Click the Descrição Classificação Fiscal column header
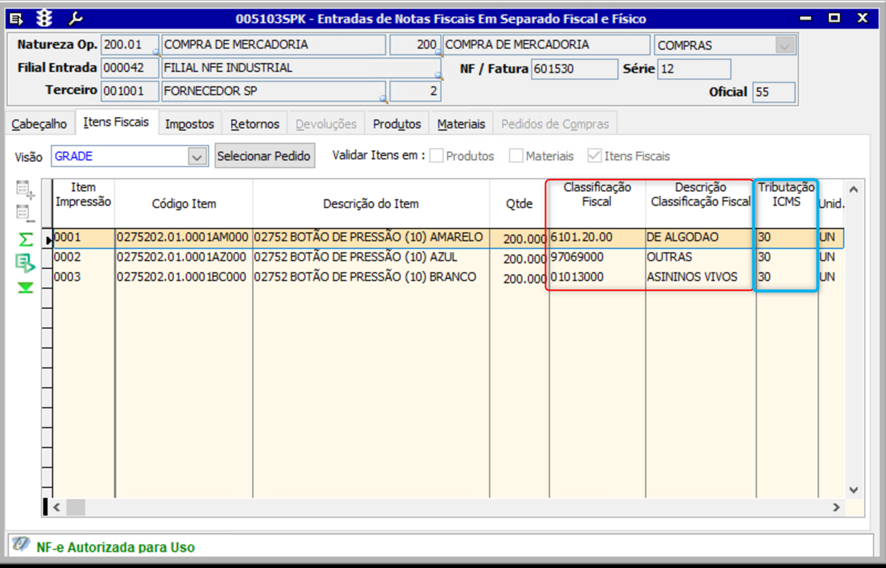Screen dimensions: 886x568 [701, 203]
